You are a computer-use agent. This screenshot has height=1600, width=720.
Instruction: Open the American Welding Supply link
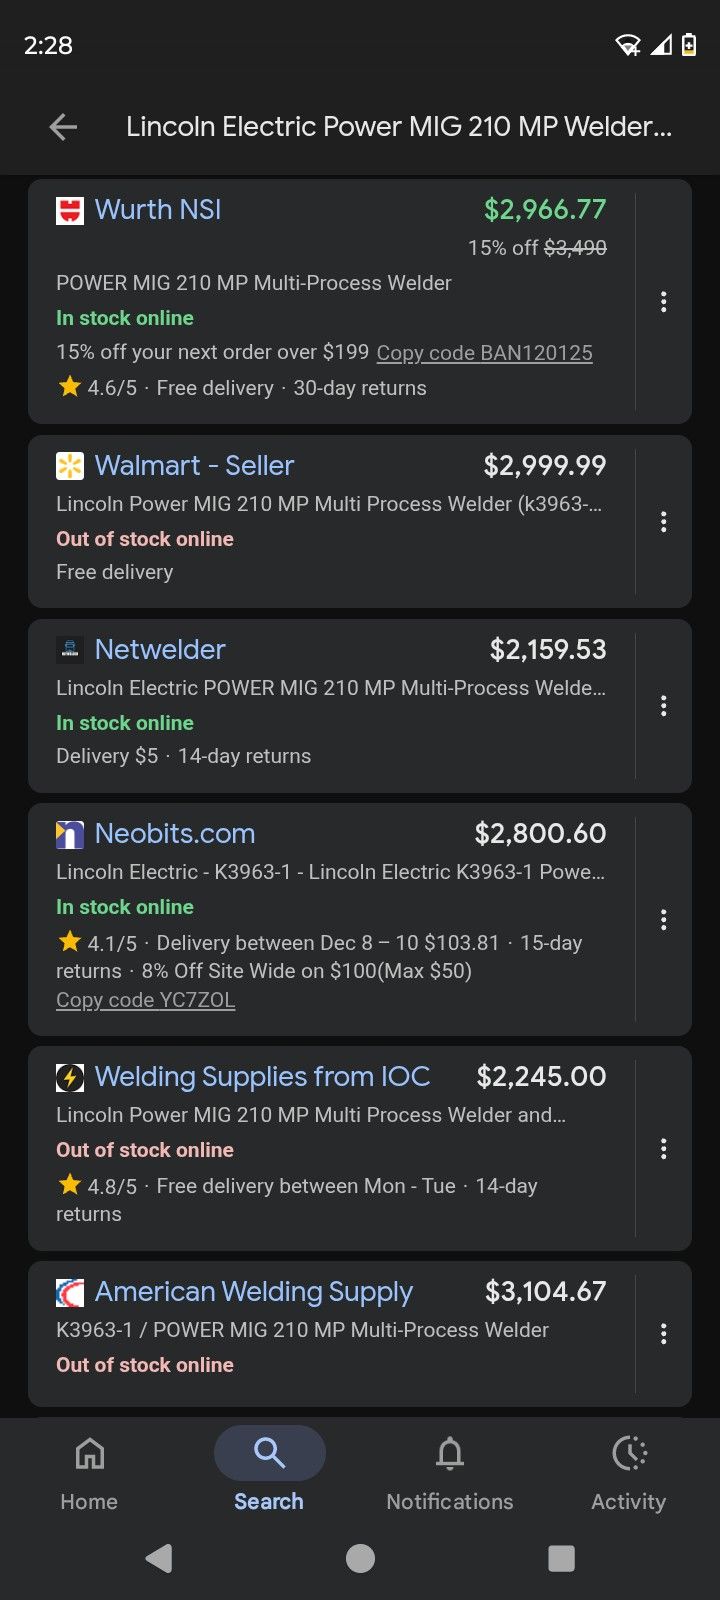[253, 1292]
